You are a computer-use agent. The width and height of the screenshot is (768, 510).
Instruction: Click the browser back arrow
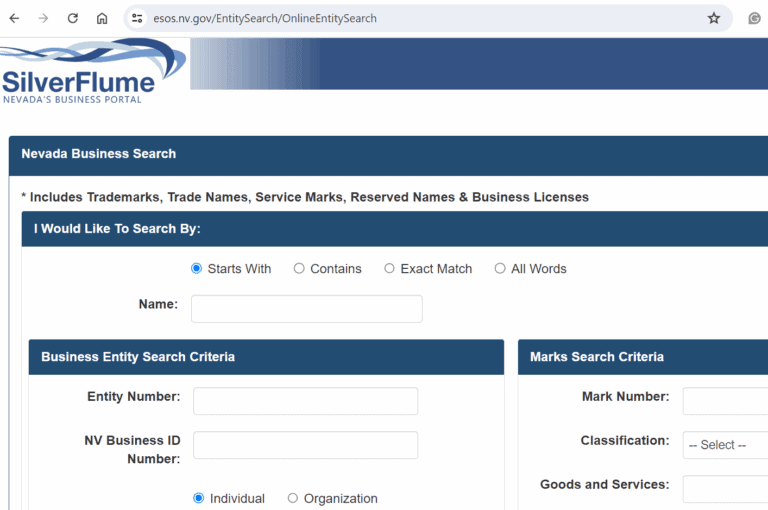pos(15,18)
